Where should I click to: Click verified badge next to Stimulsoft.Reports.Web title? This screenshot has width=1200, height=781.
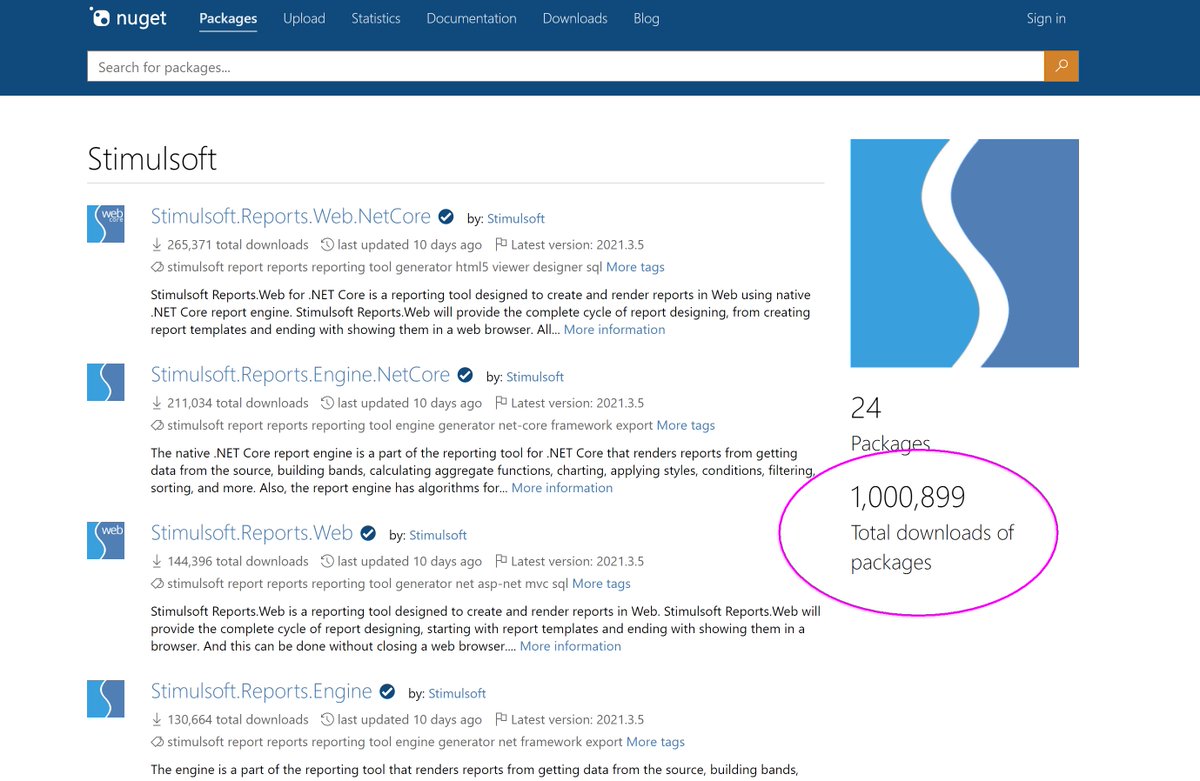[368, 533]
